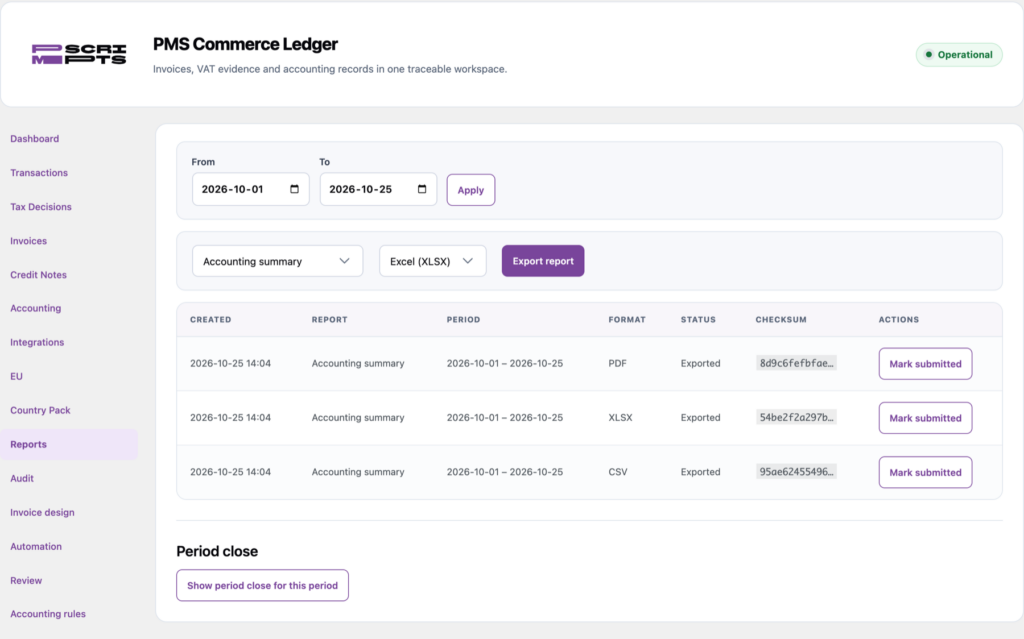This screenshot has width=1024, height=639.
Task: Click checksum 54be2f2a297b…
Action: click(796, 418)
